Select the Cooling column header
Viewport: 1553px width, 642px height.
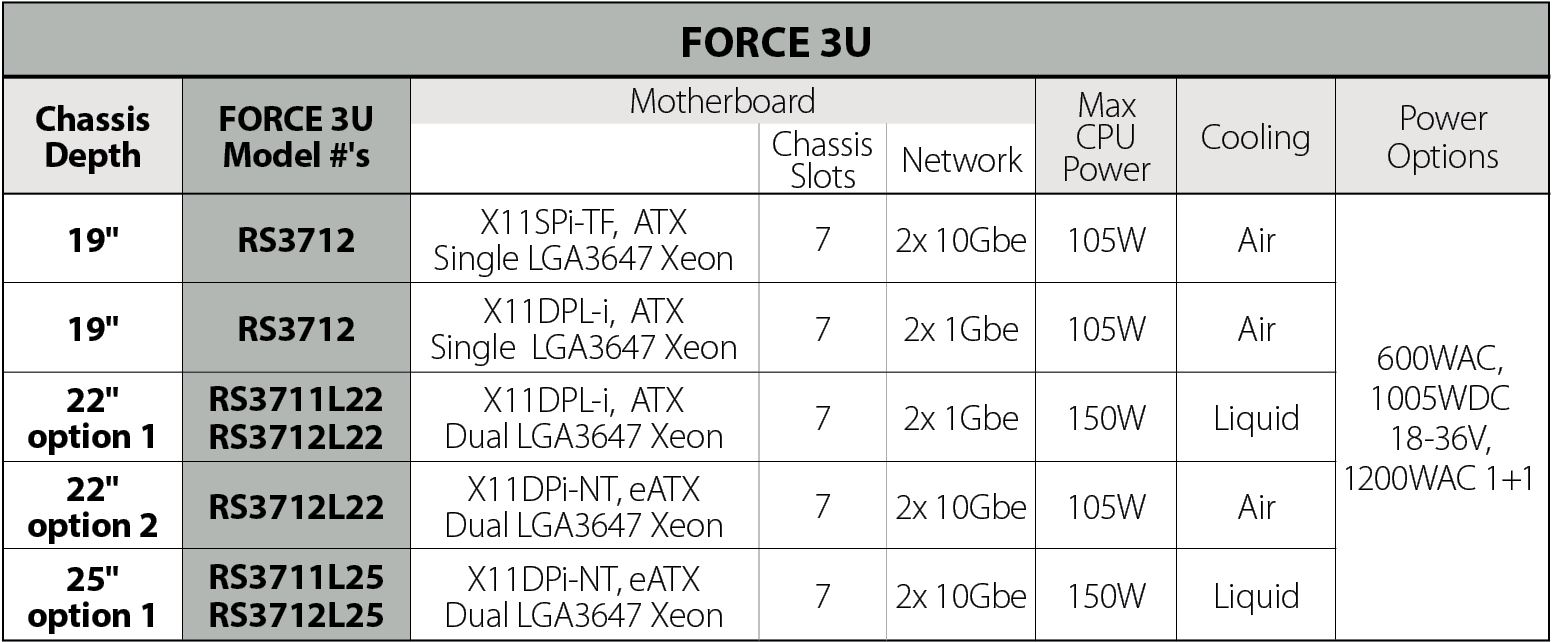coord(1256,137)
